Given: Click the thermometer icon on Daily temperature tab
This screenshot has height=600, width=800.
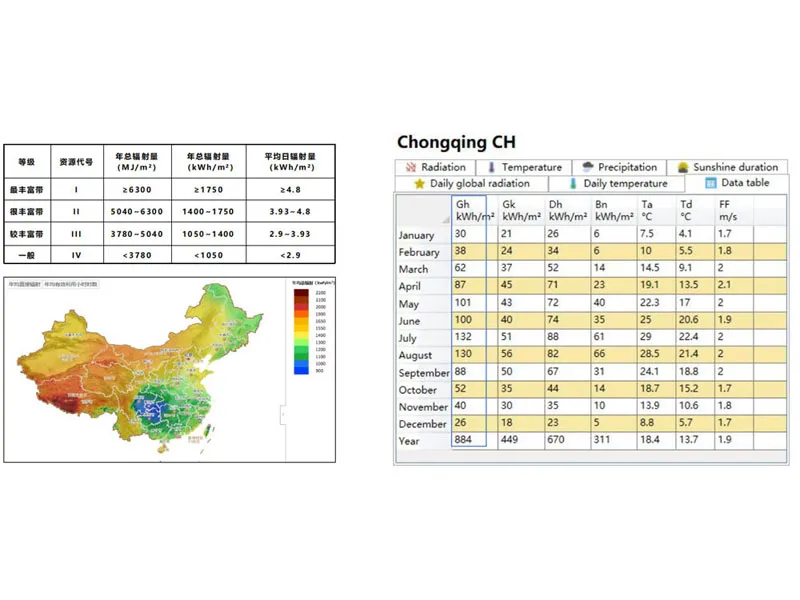Looking at the screenshot, I should coord(573,184).
